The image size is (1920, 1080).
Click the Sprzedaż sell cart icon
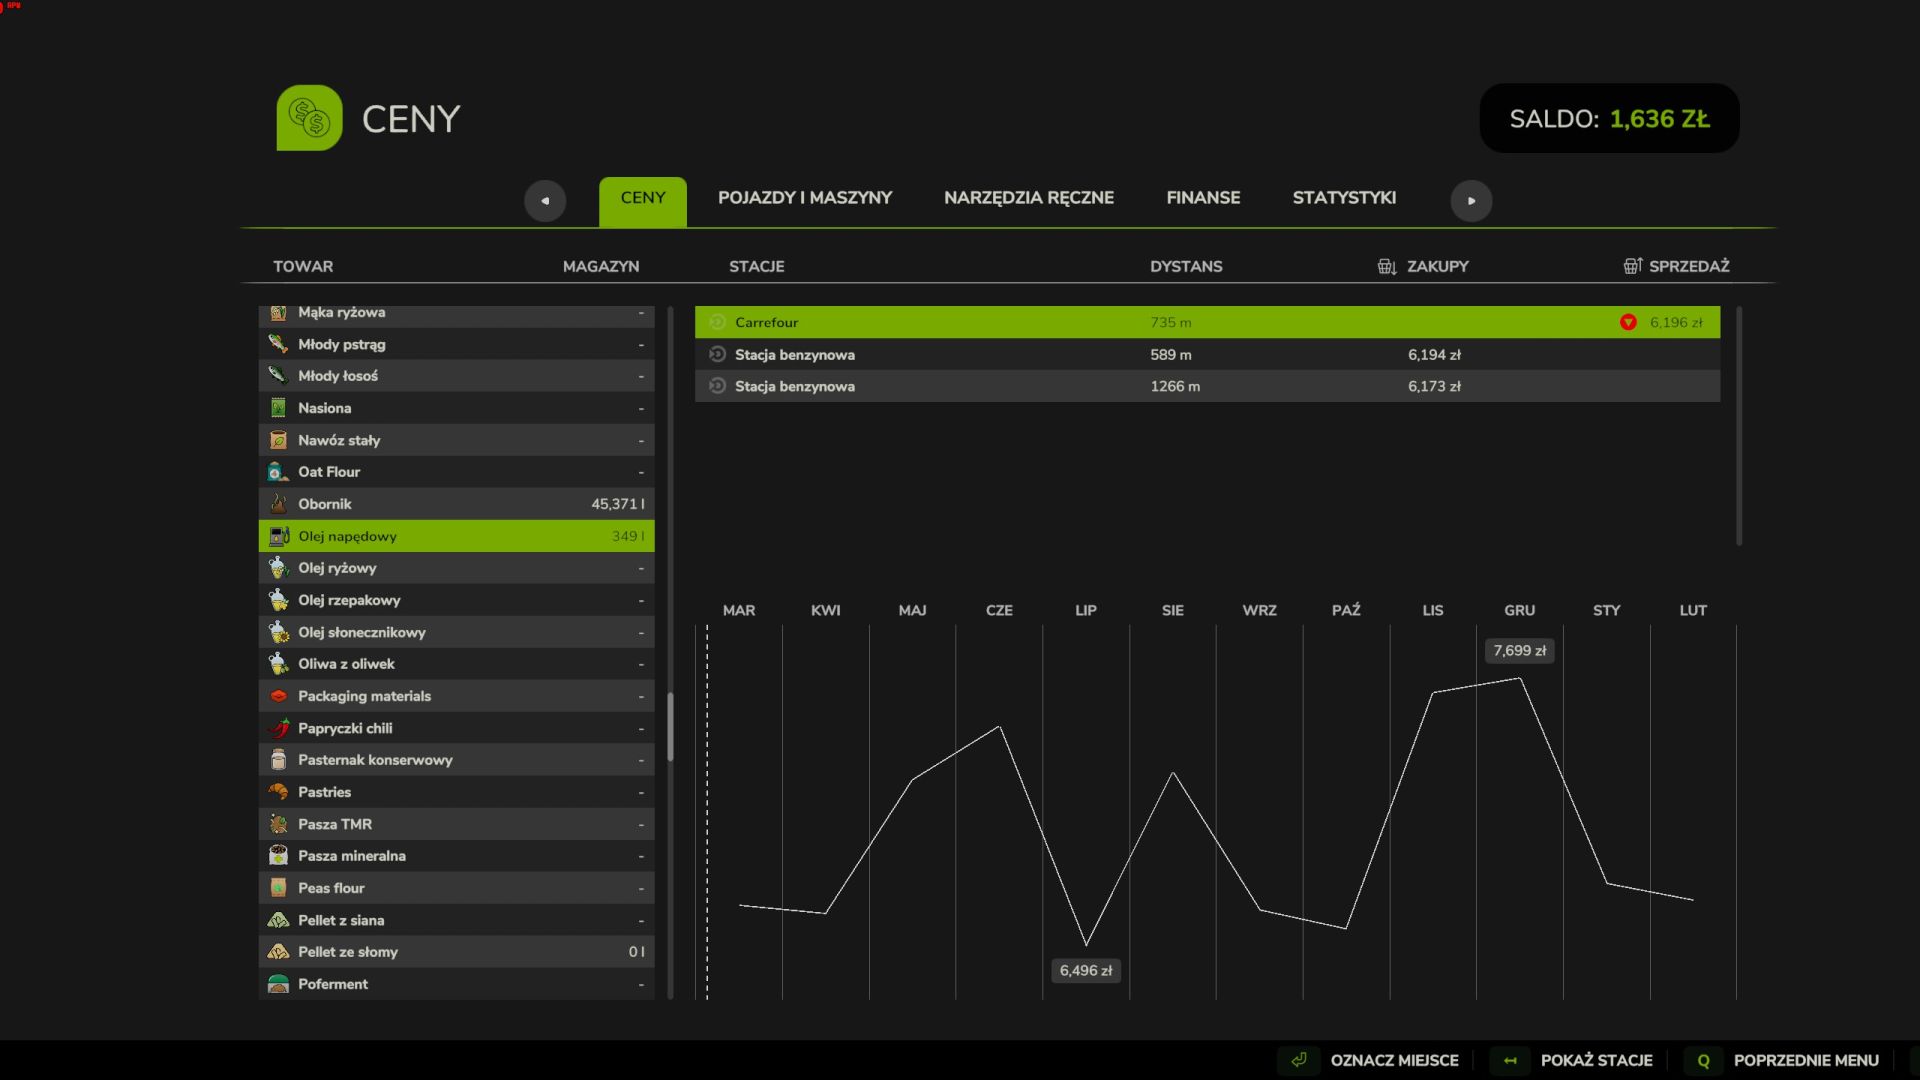(1632, 266)
